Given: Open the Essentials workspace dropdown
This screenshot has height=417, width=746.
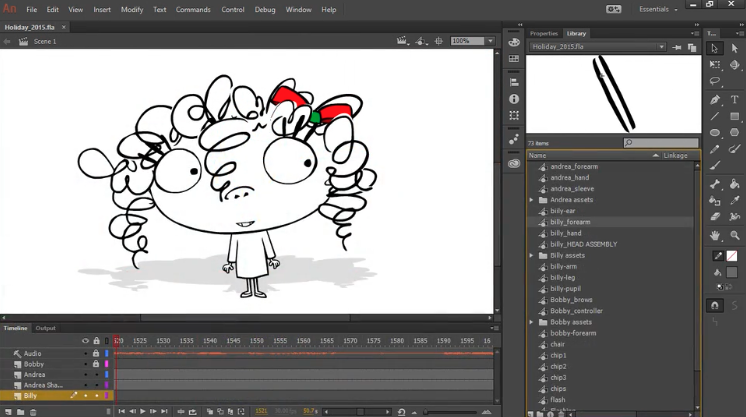Looking at the screenshot, I should point(658,9).
